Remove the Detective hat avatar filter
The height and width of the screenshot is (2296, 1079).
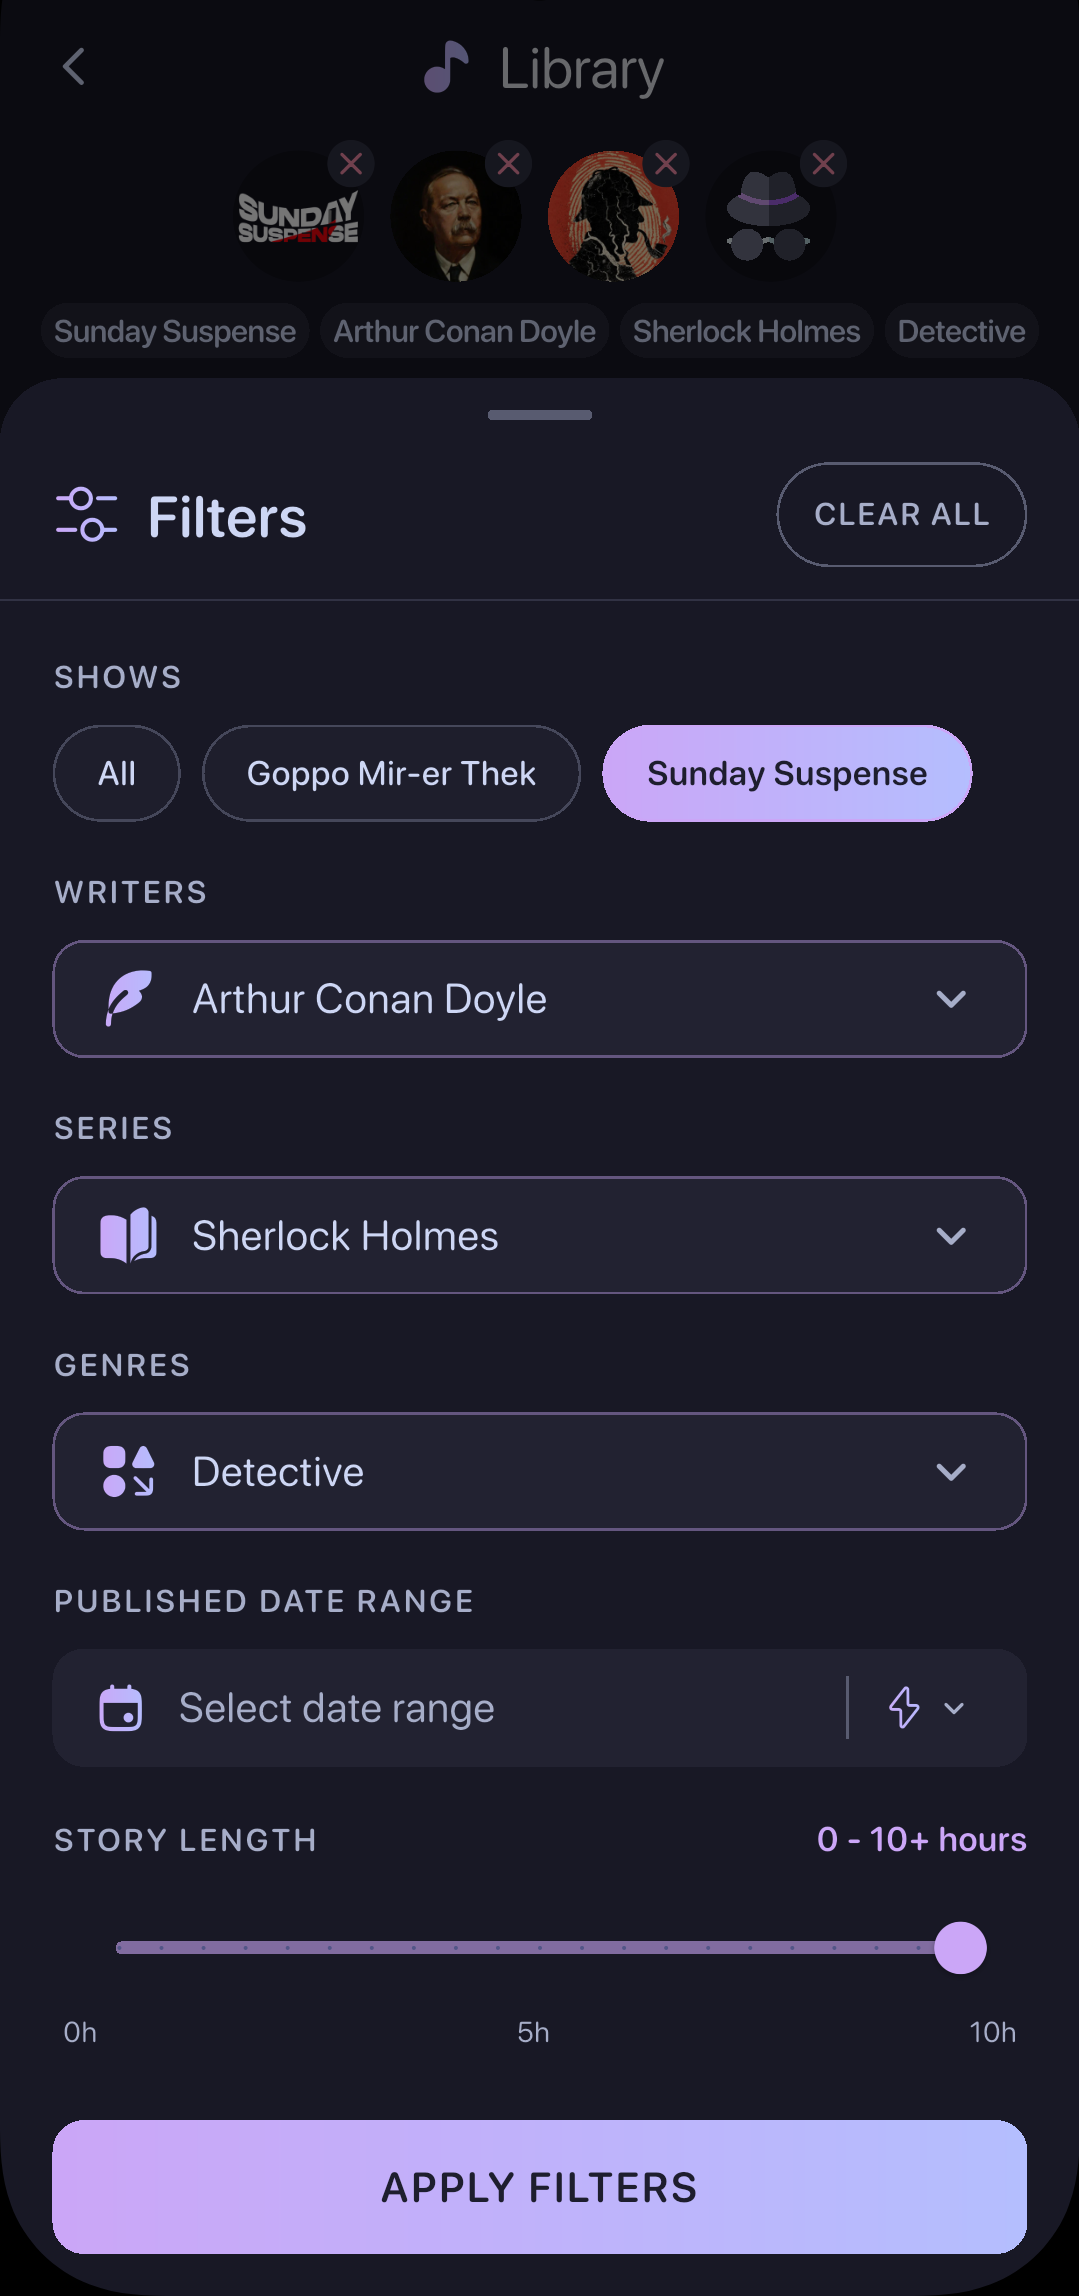coord(823,164)
